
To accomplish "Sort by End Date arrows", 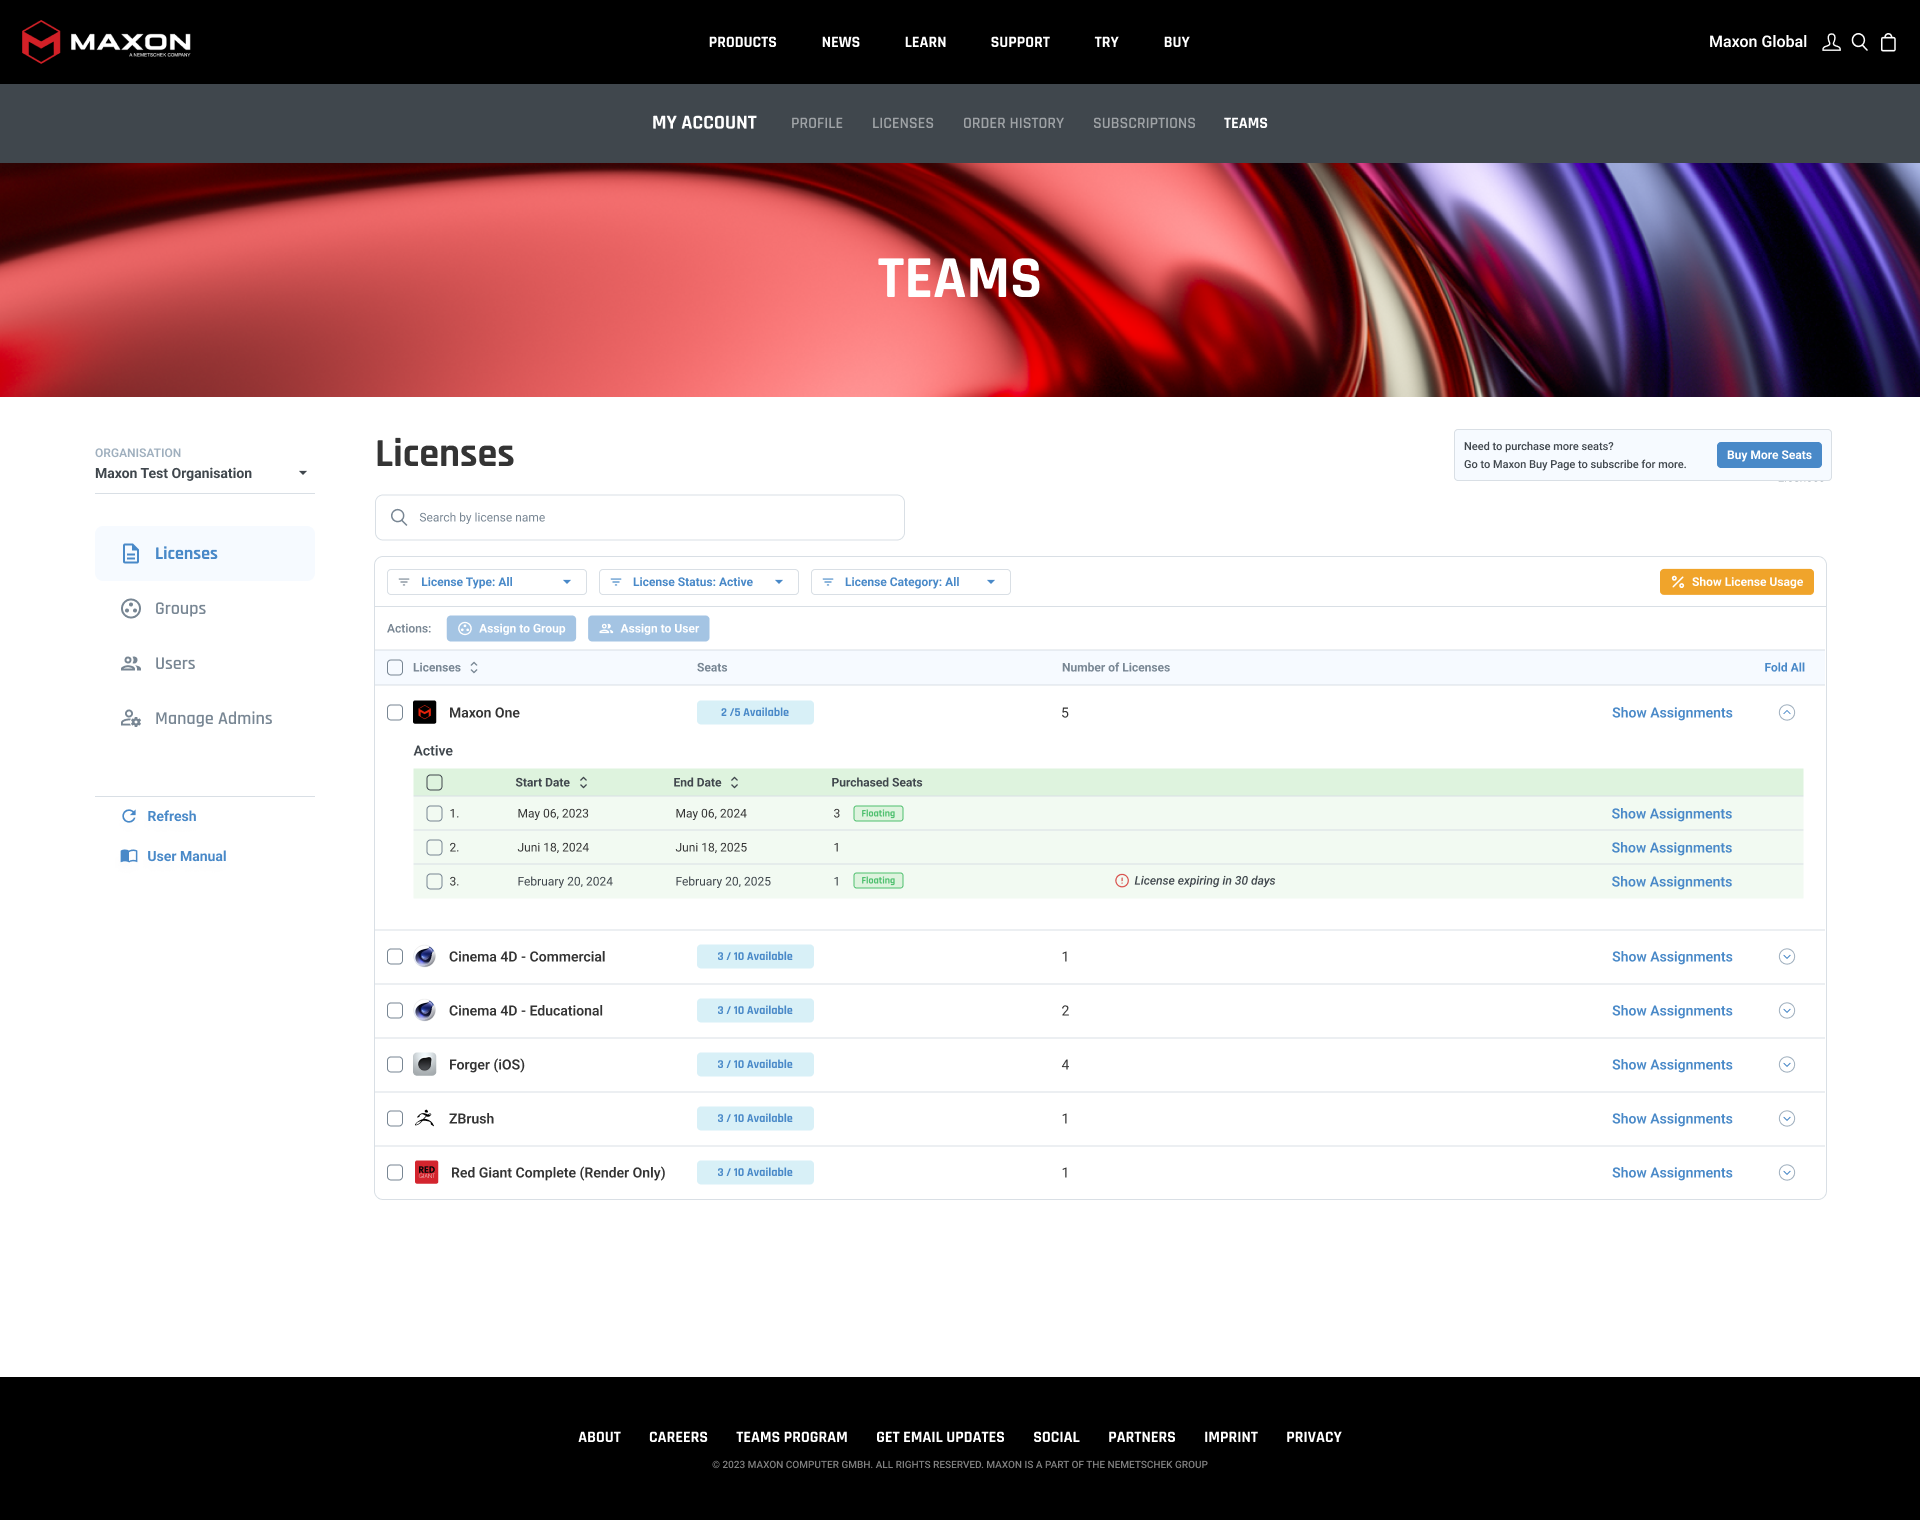I will coord(734,782).
